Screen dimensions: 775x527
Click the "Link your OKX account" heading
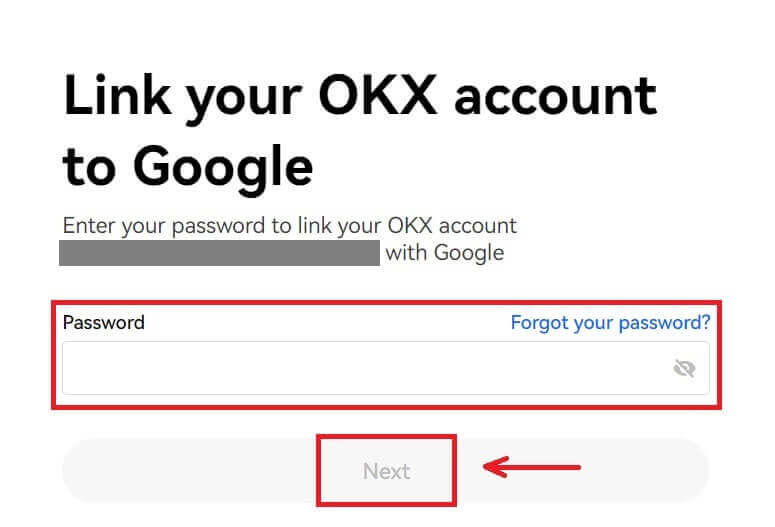point(360,98)
